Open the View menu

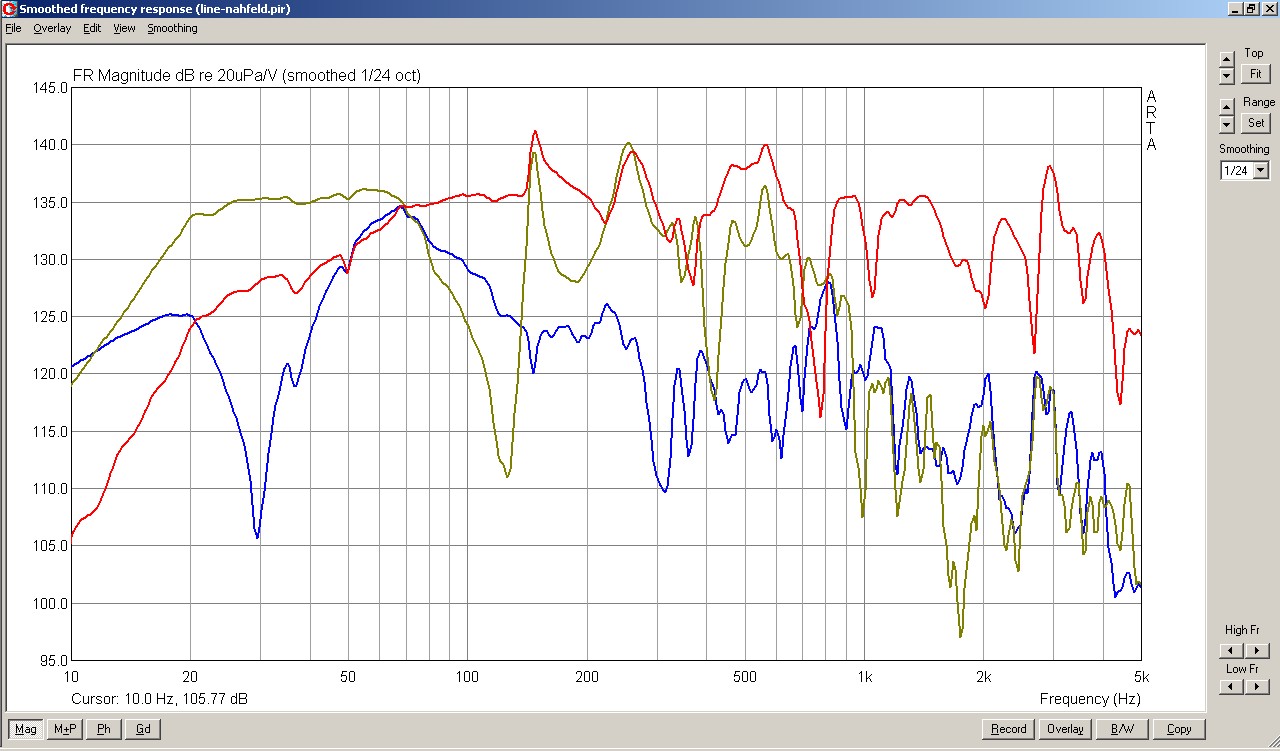click(x=124, y=28)
